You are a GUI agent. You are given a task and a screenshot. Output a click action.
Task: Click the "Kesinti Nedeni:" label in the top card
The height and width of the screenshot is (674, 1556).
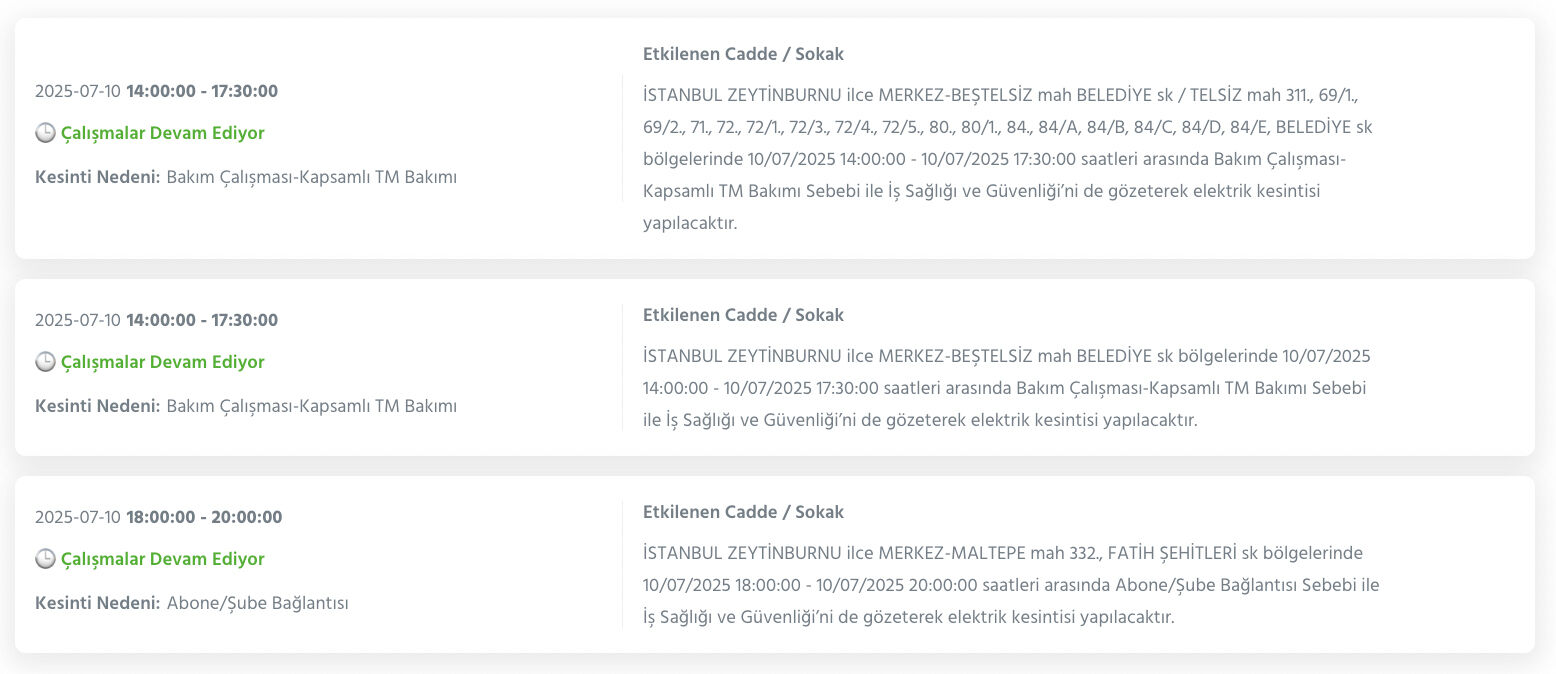click(97, 177)
